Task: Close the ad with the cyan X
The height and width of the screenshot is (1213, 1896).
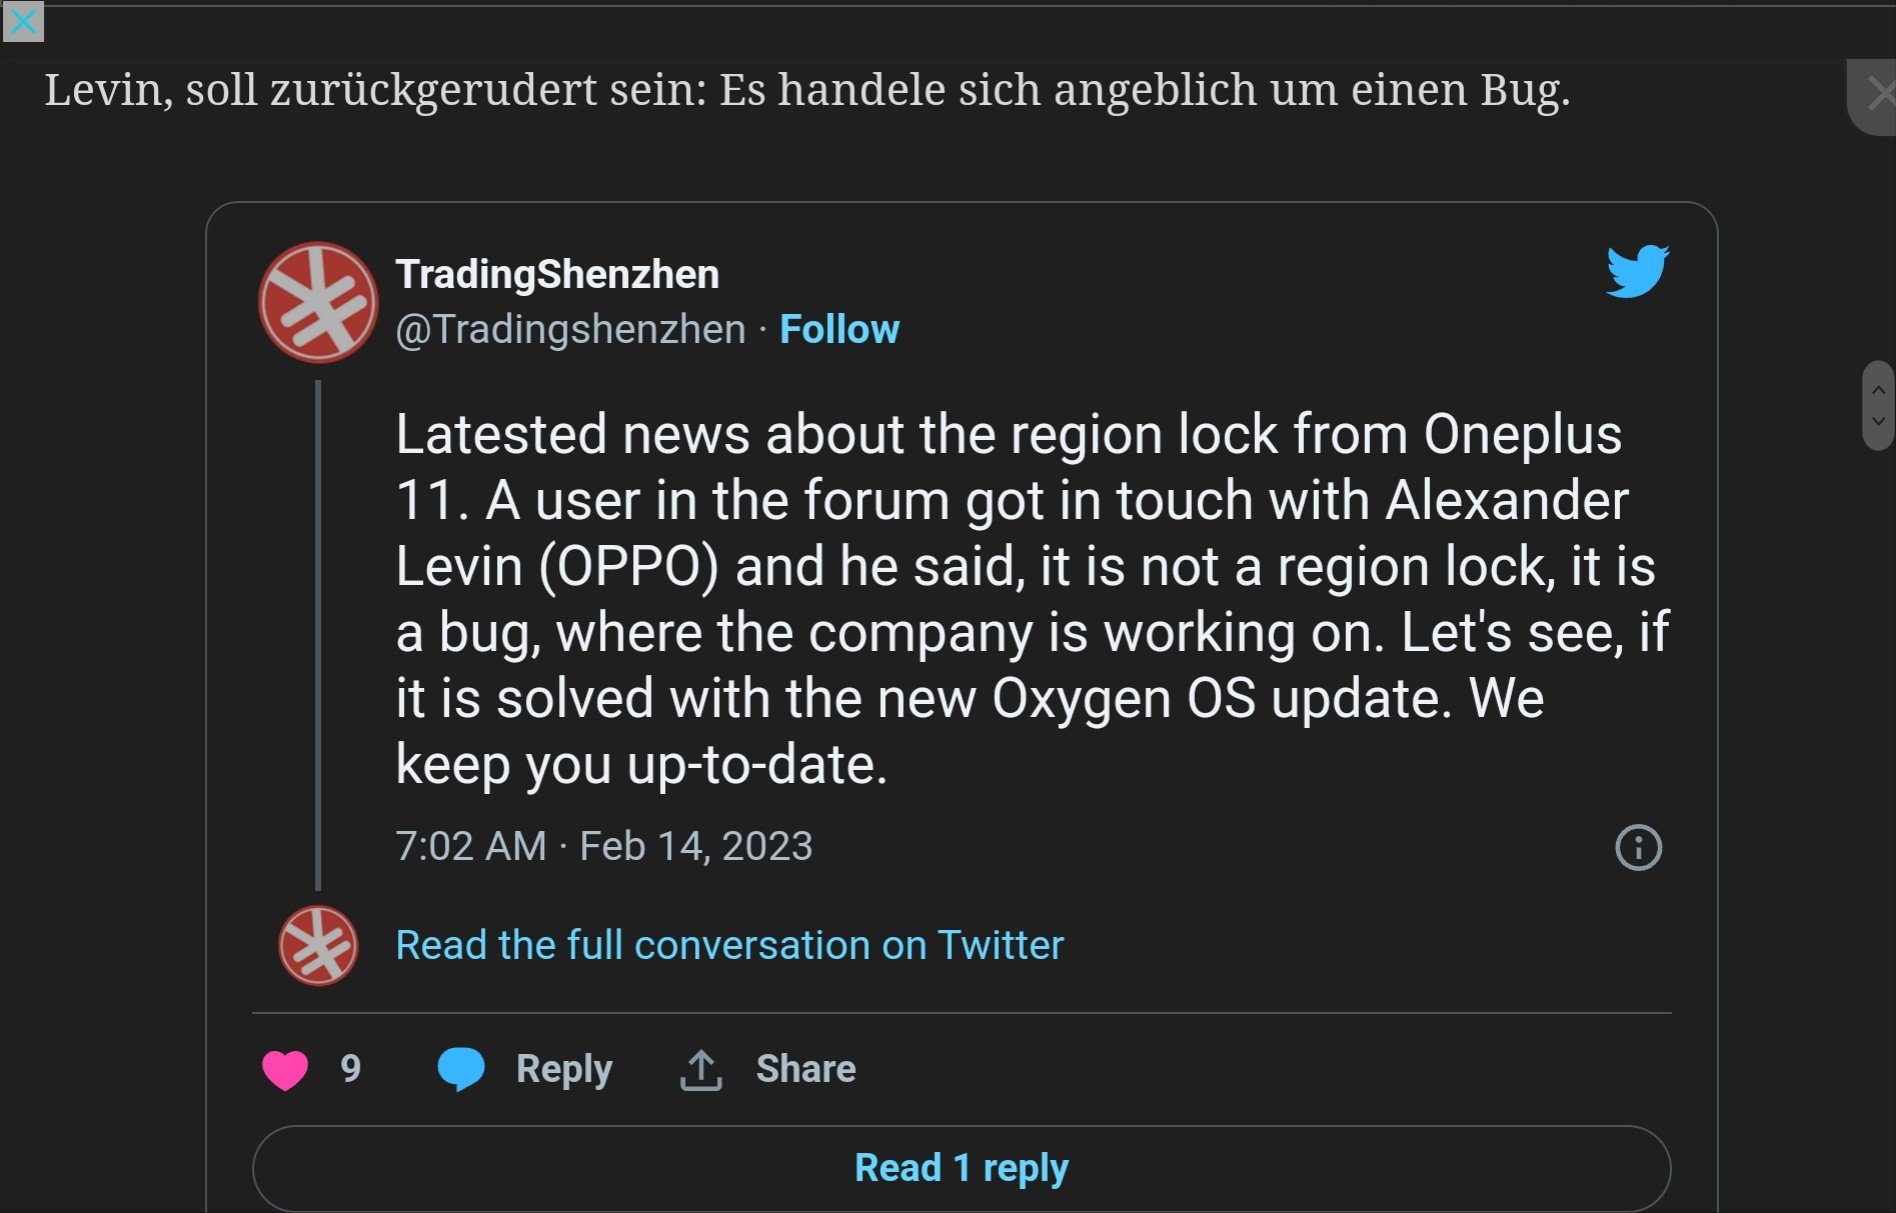Action: (x=23, y=21)
